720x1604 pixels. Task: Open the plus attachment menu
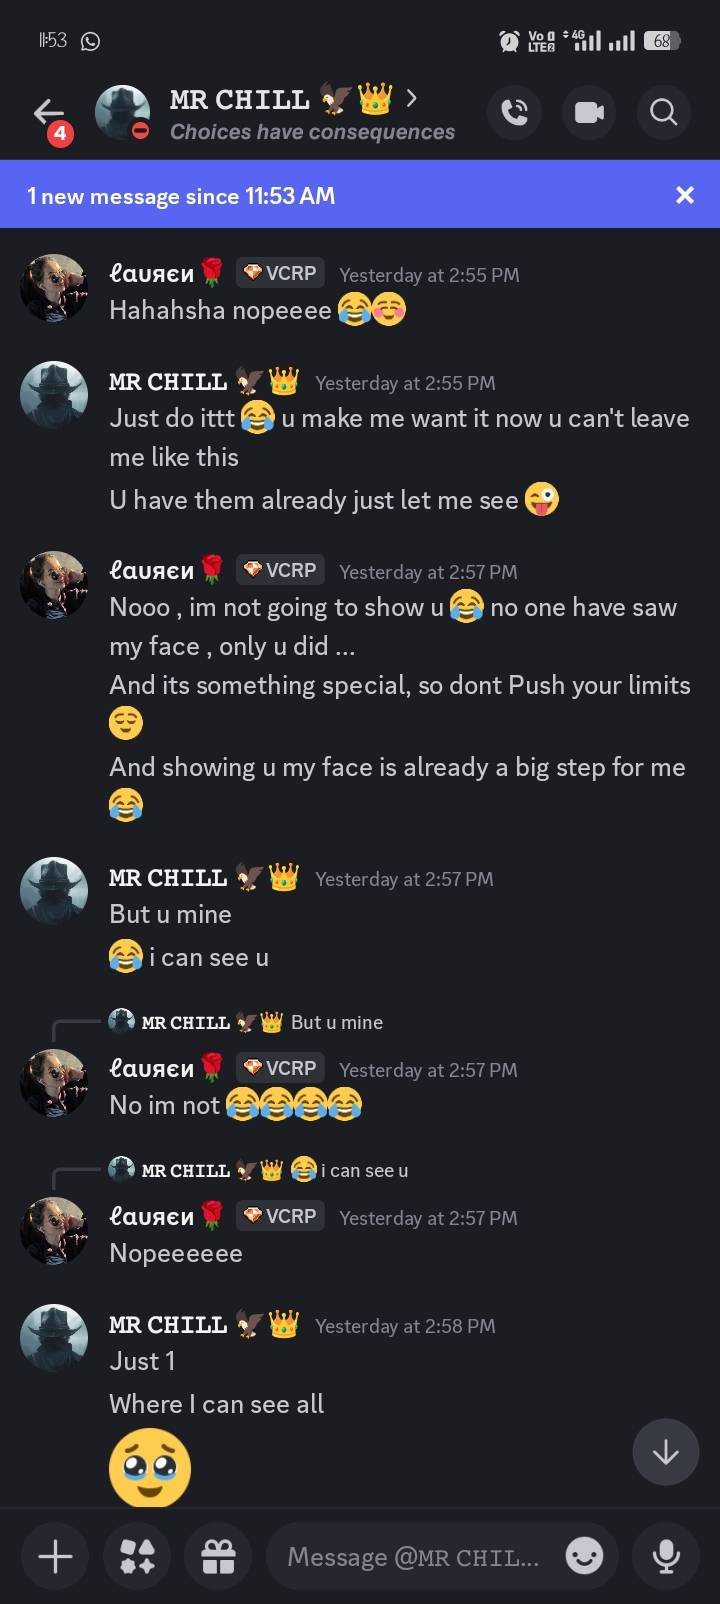pyautogui.click(x=55, y=1556)
